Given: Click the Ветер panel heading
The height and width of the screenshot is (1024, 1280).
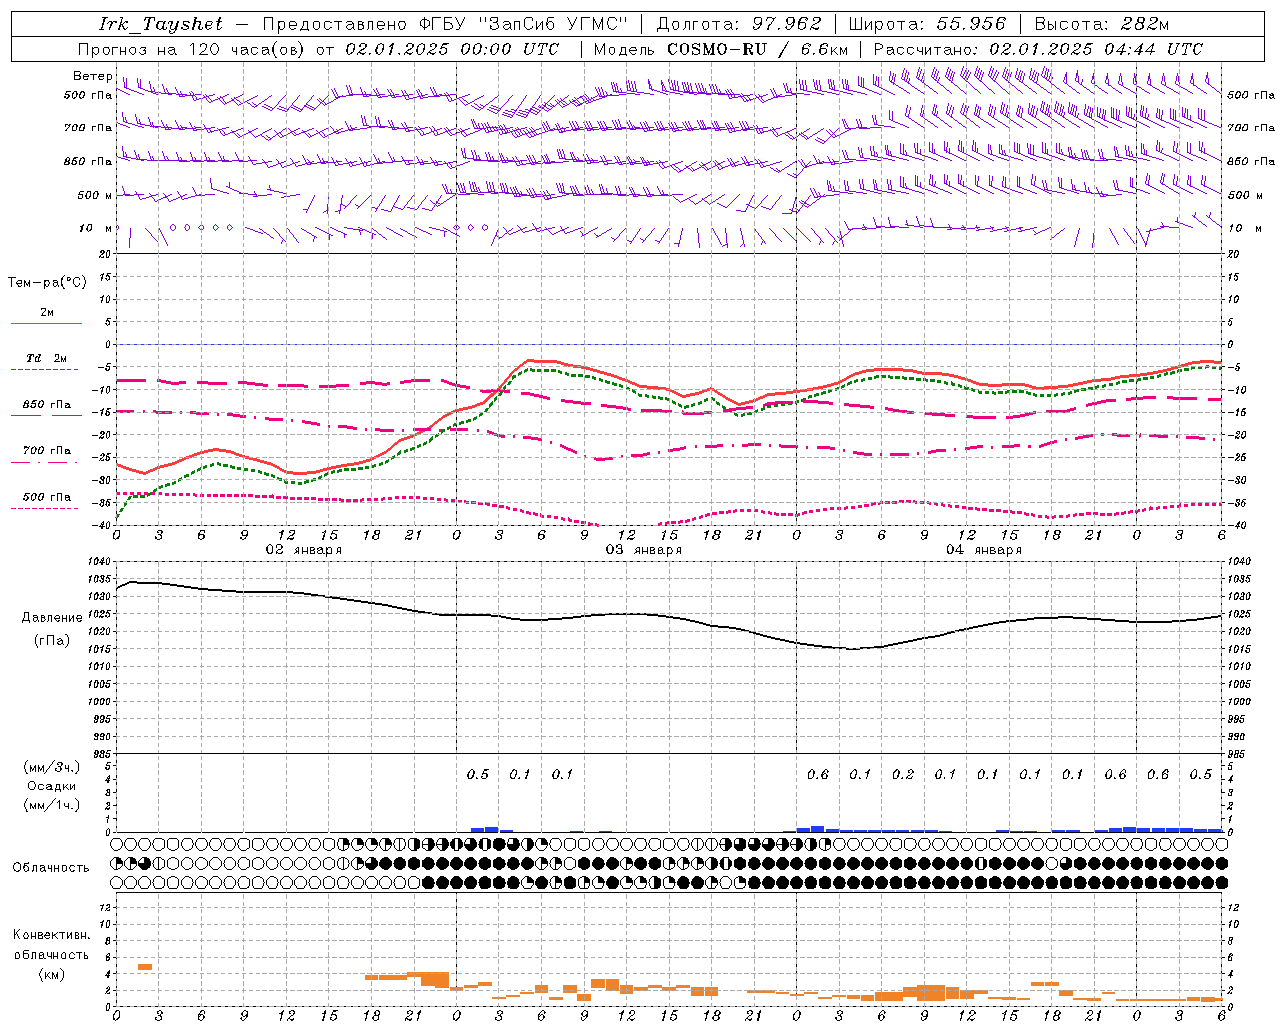Looking at the screenshot, I should pos(92,76).
